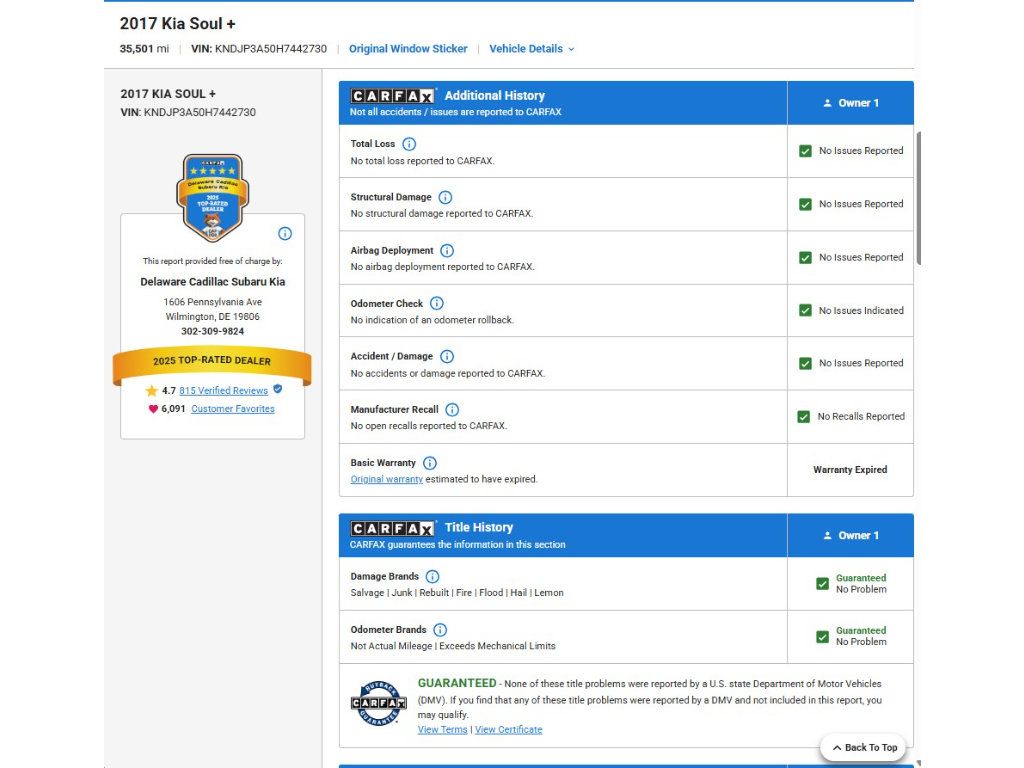Click the 35,501 mi mileage text

point(144,49)
